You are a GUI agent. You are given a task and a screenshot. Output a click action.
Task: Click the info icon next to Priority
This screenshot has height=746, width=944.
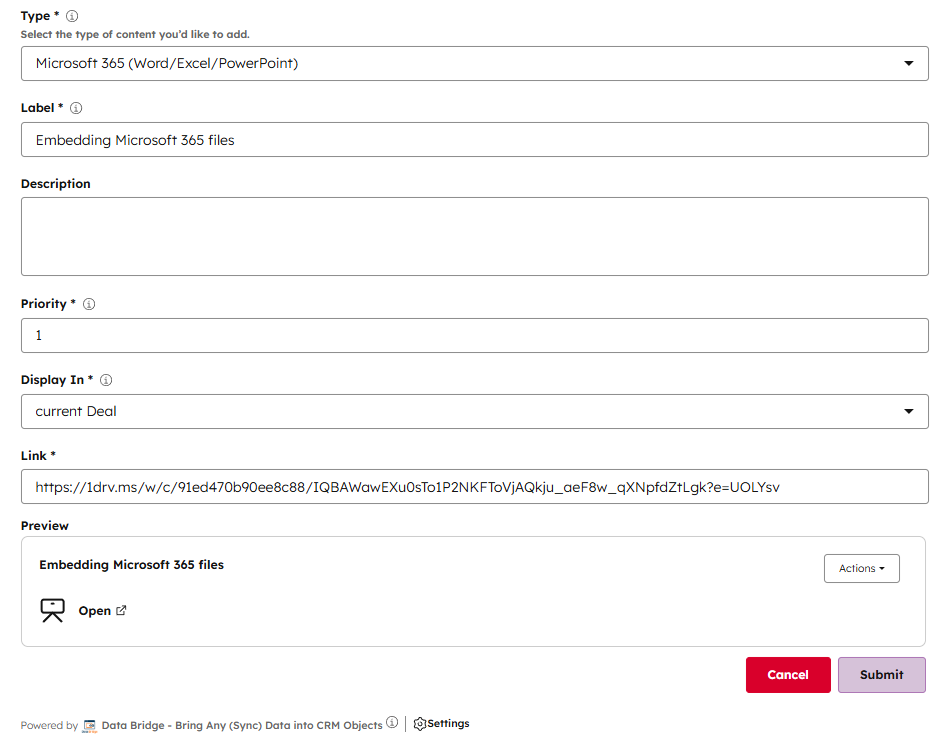tap(90, 303)
